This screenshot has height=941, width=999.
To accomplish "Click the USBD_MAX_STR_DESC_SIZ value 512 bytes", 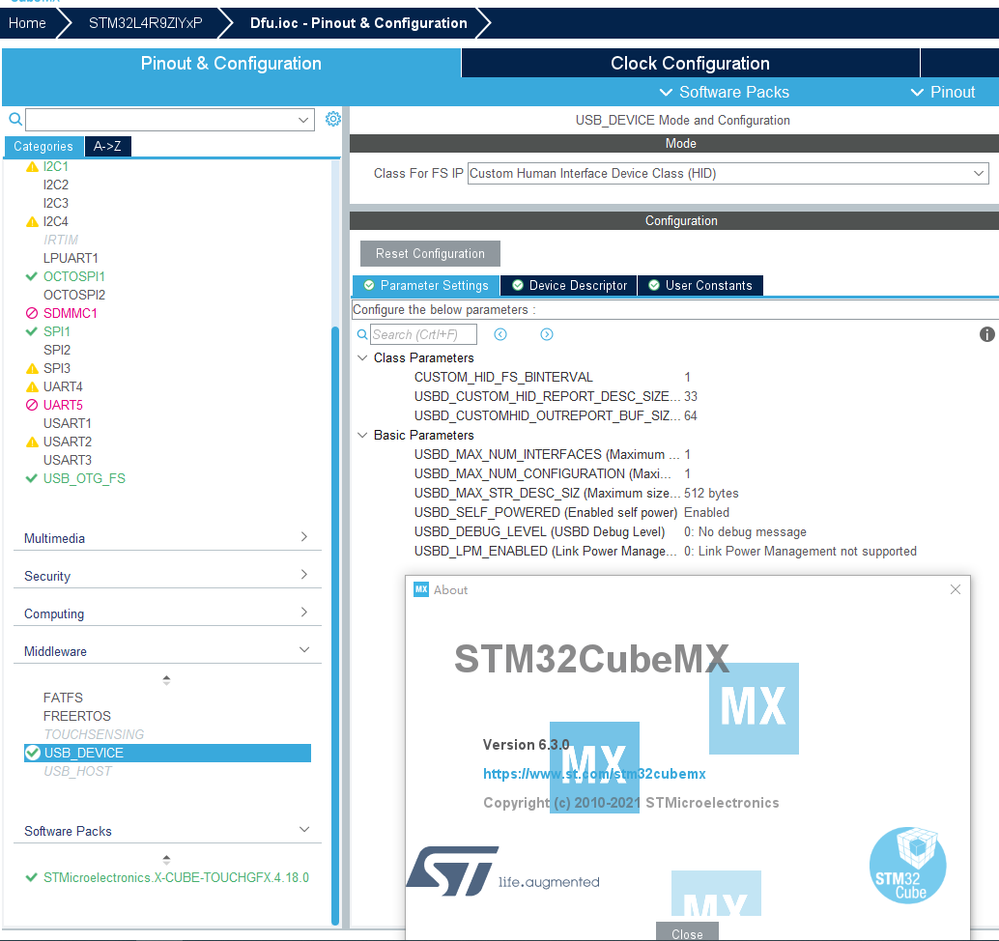I will click(x=711, y=493).
